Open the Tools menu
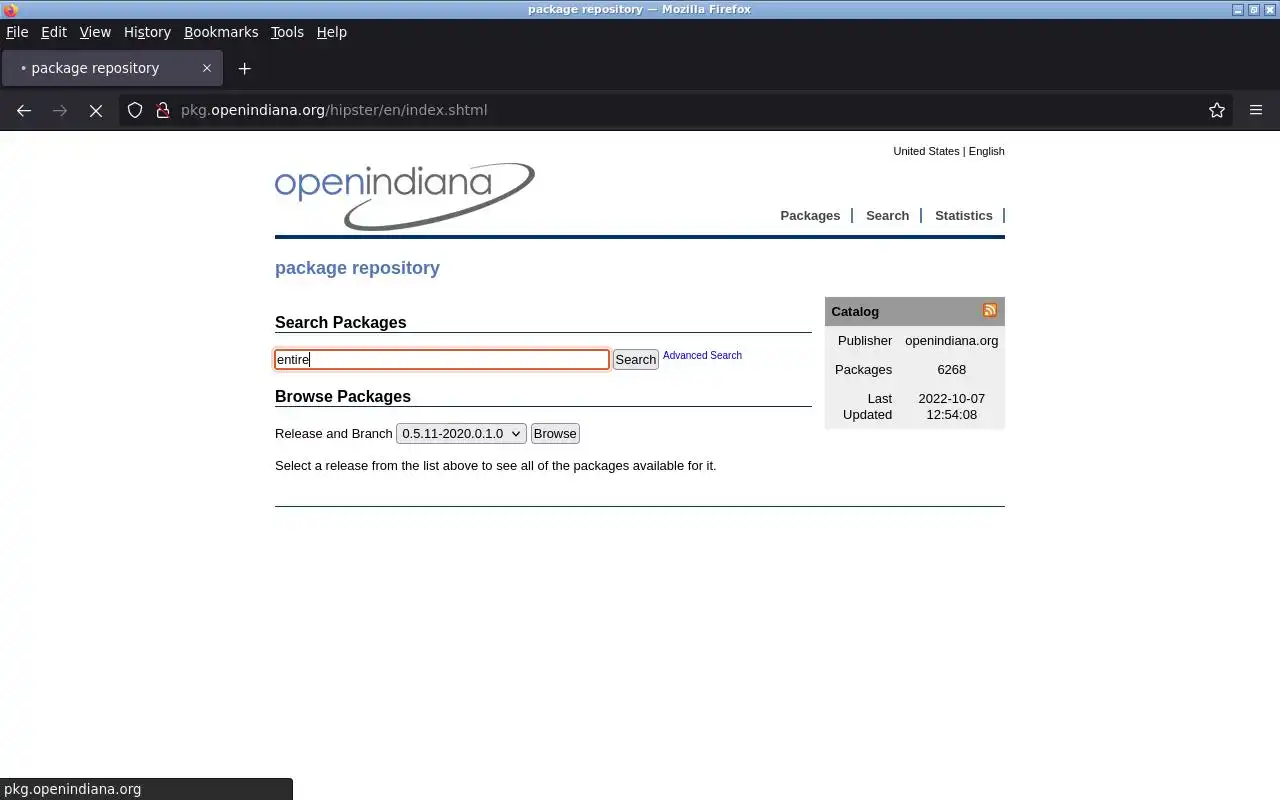Screen dimensions: 1280x800 pos(287,32)
